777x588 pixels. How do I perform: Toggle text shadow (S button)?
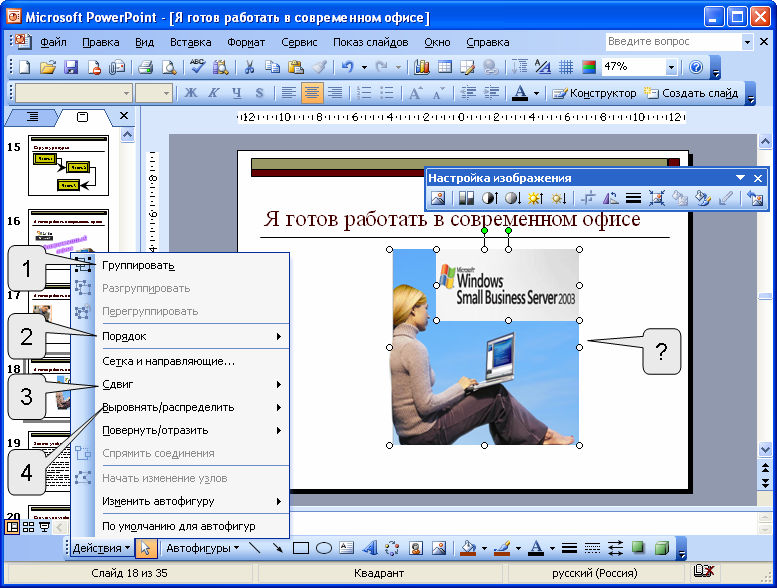click(x=260, y=93)
